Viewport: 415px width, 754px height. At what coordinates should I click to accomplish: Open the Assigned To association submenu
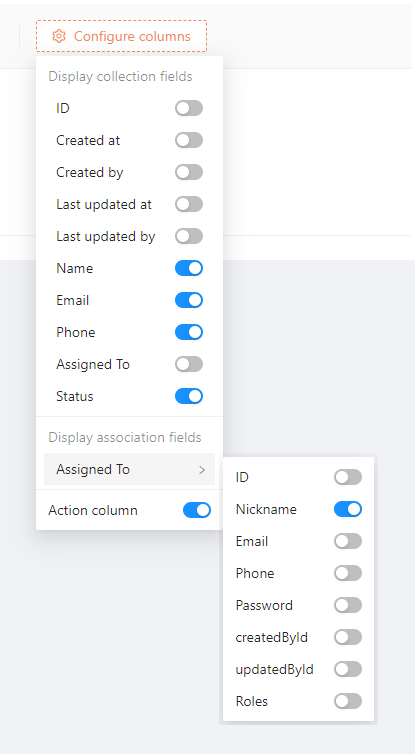pos(129,469)
